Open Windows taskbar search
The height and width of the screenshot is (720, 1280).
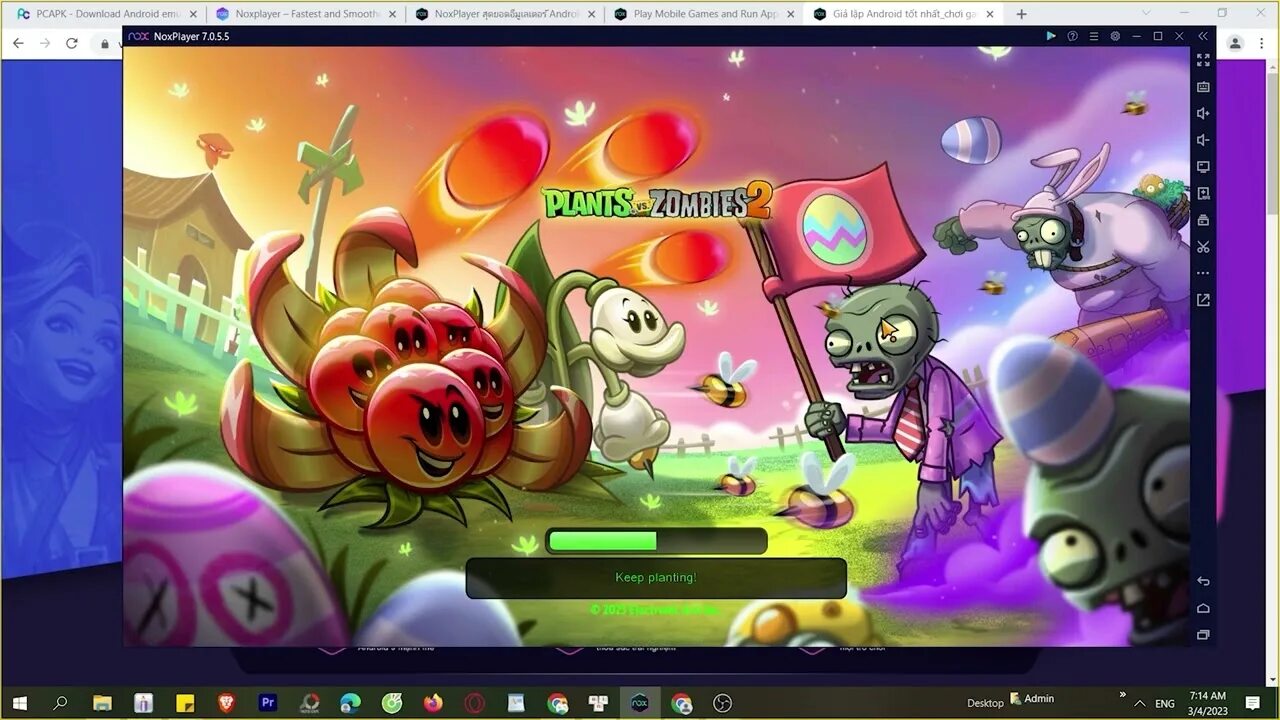point(60,703)
